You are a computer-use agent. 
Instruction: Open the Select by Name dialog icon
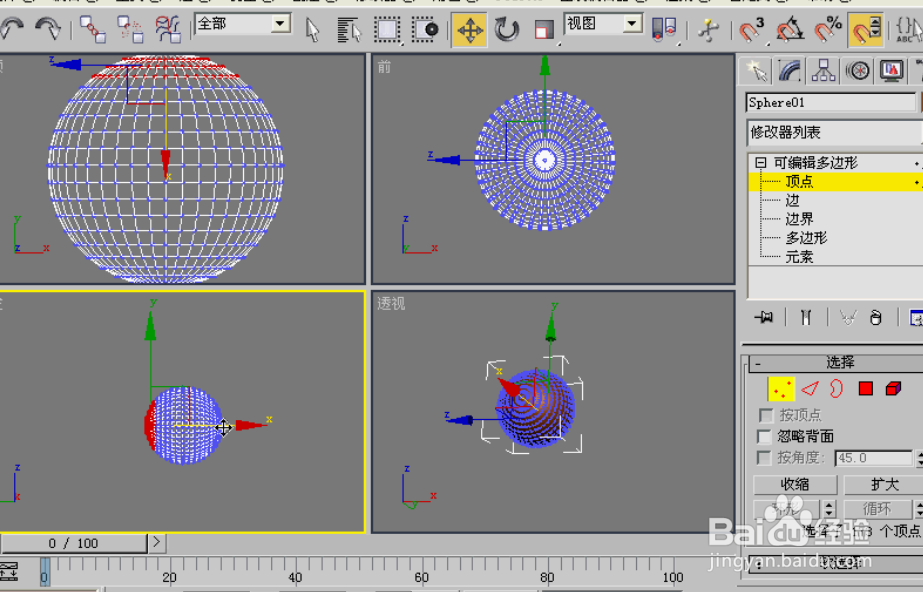click(348, 28)
